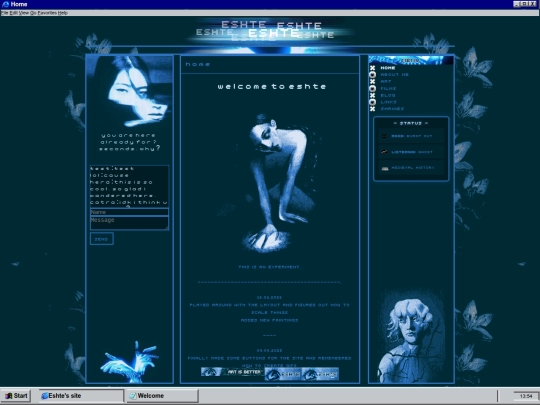Screen dimensions: 540x405
Task: Open the Blog page link
Action: [388, 95]
